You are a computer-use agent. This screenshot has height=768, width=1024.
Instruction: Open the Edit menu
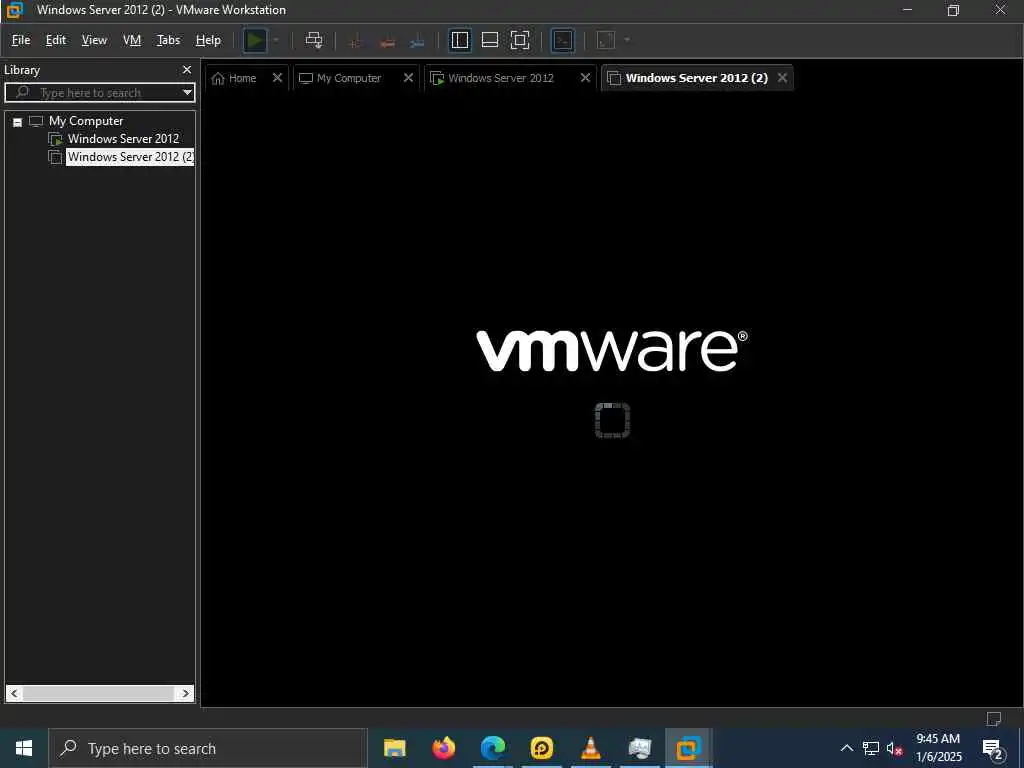[56, 40]
